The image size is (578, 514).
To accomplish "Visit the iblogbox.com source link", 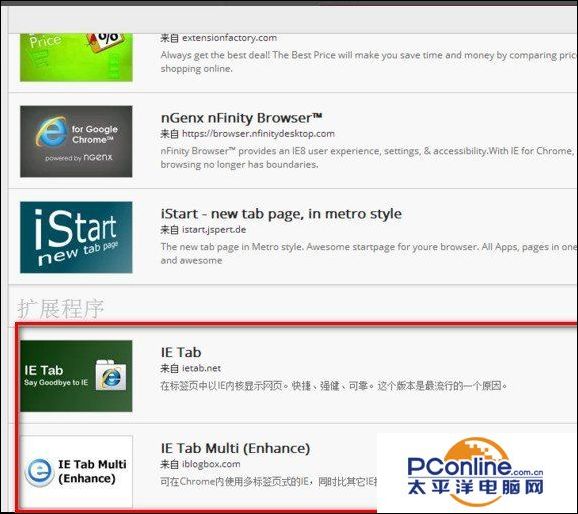I will click(211, 464).
